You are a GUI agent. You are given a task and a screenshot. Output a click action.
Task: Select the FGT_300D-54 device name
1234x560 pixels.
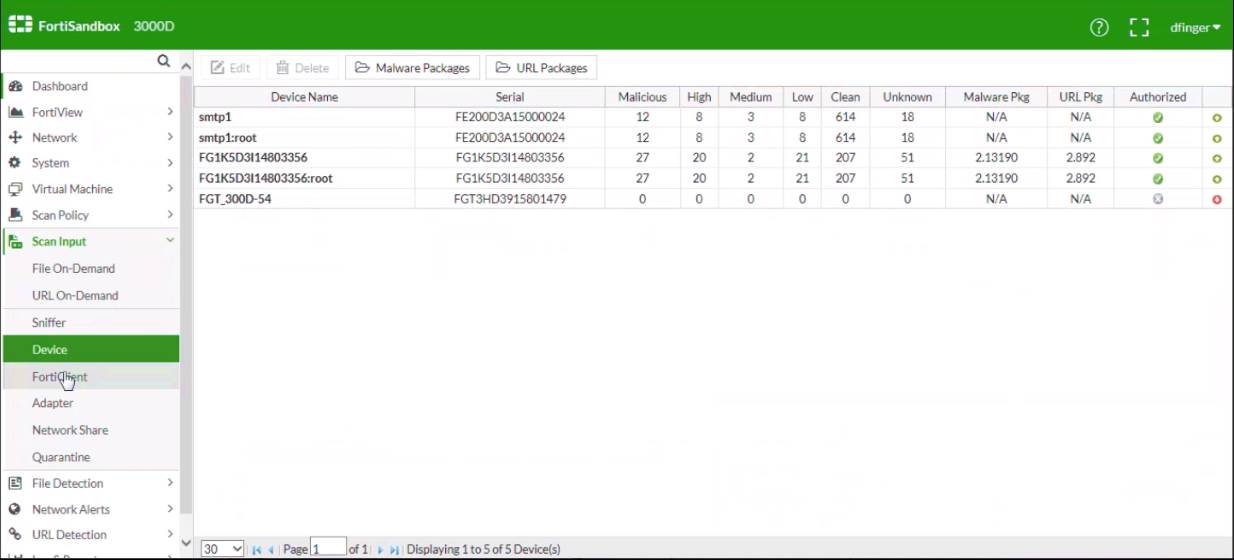235,199
